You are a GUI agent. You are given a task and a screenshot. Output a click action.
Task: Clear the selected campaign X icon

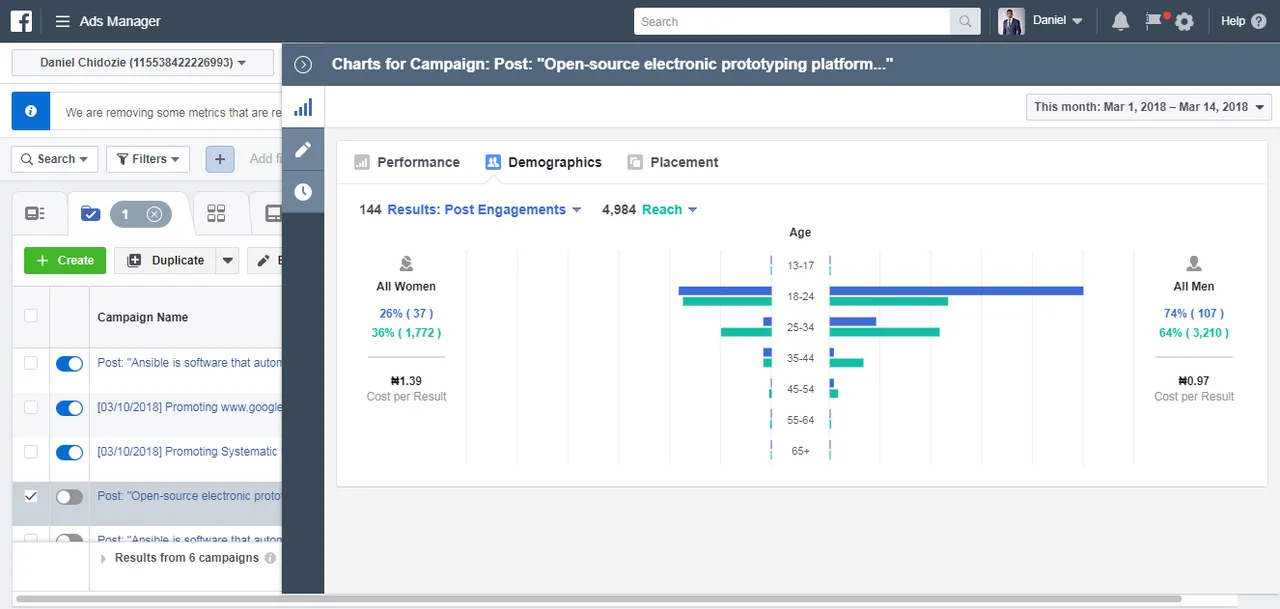pyautogui.click(x=154, y=214)
